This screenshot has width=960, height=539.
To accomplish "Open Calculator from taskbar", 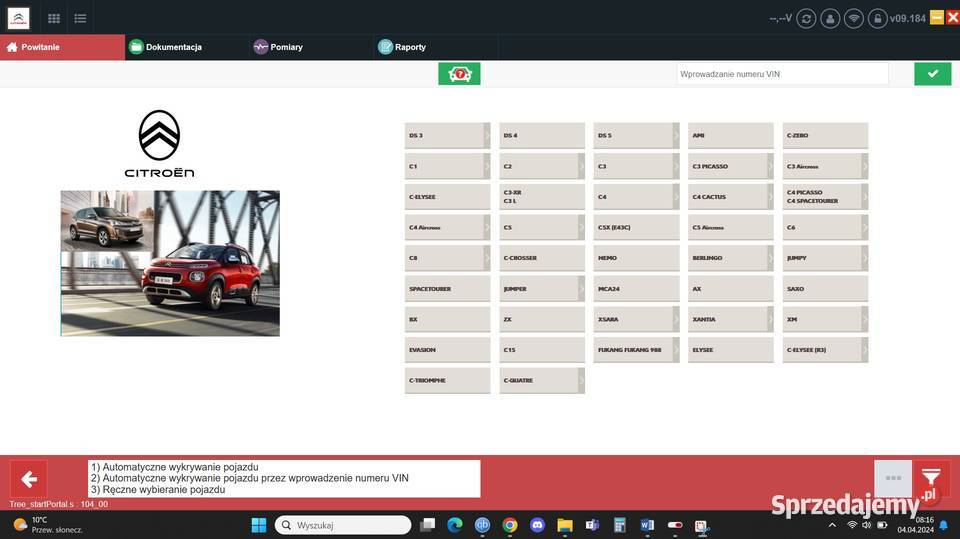I will (x=620, y=525).
